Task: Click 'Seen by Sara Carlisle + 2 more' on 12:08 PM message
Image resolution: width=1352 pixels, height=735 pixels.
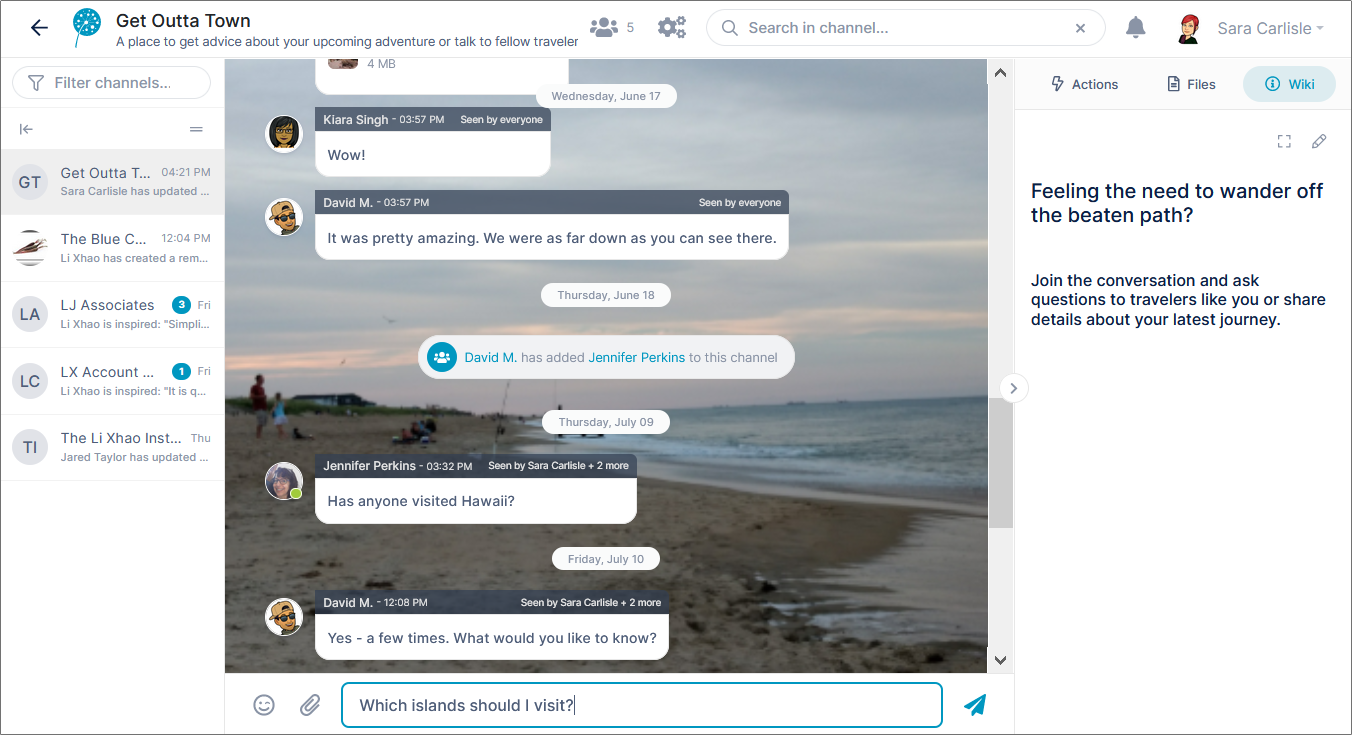Action: pyautogui.click(x=591, y=603)
